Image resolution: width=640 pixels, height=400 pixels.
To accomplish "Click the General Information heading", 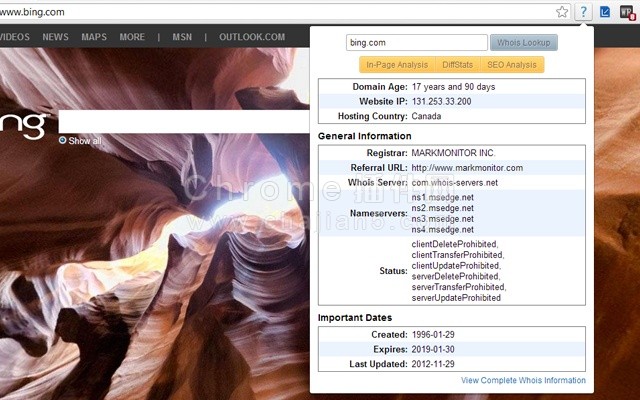I will click(364, 136).
